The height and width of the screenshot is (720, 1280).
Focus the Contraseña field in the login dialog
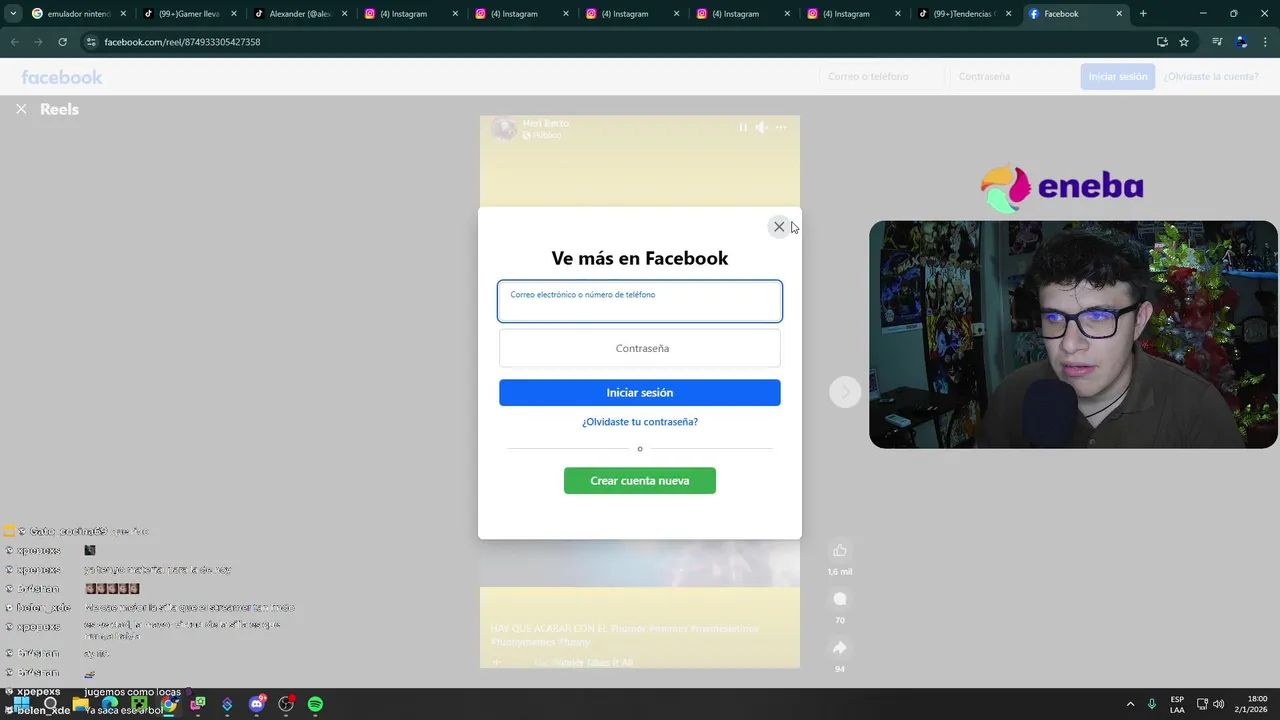pos(640,348)
